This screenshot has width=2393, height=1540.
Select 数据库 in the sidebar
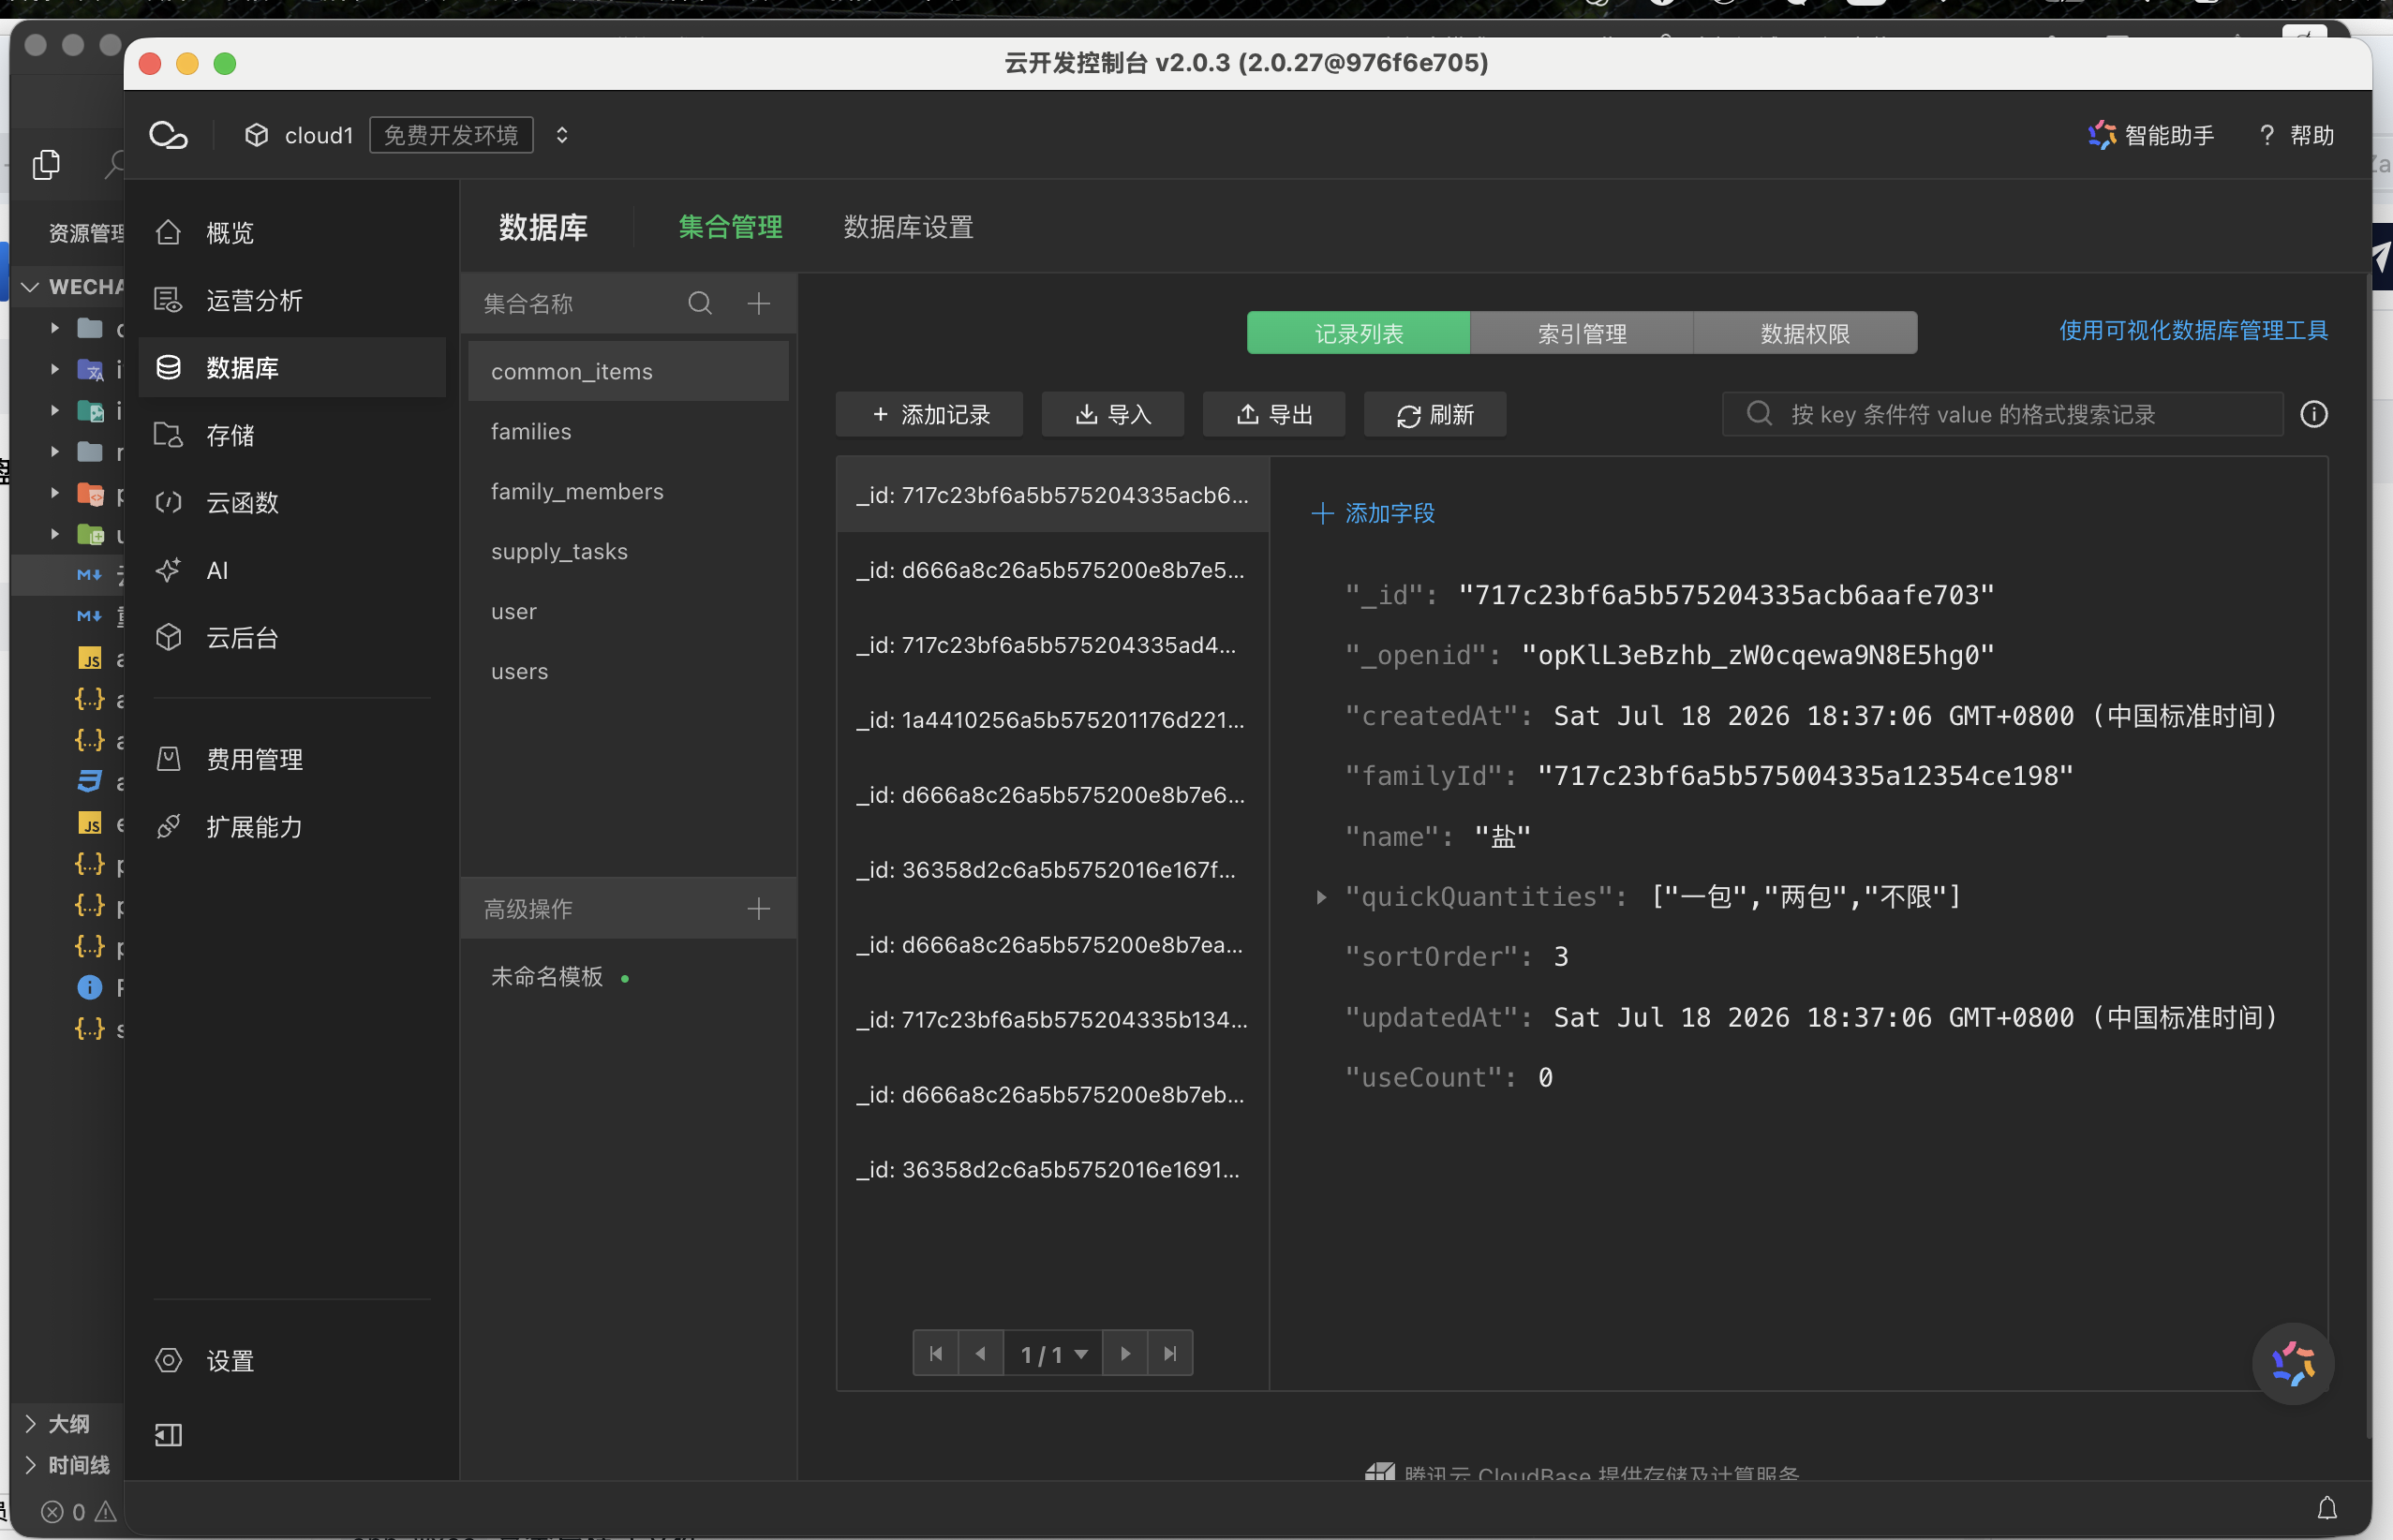coord(292,368)
